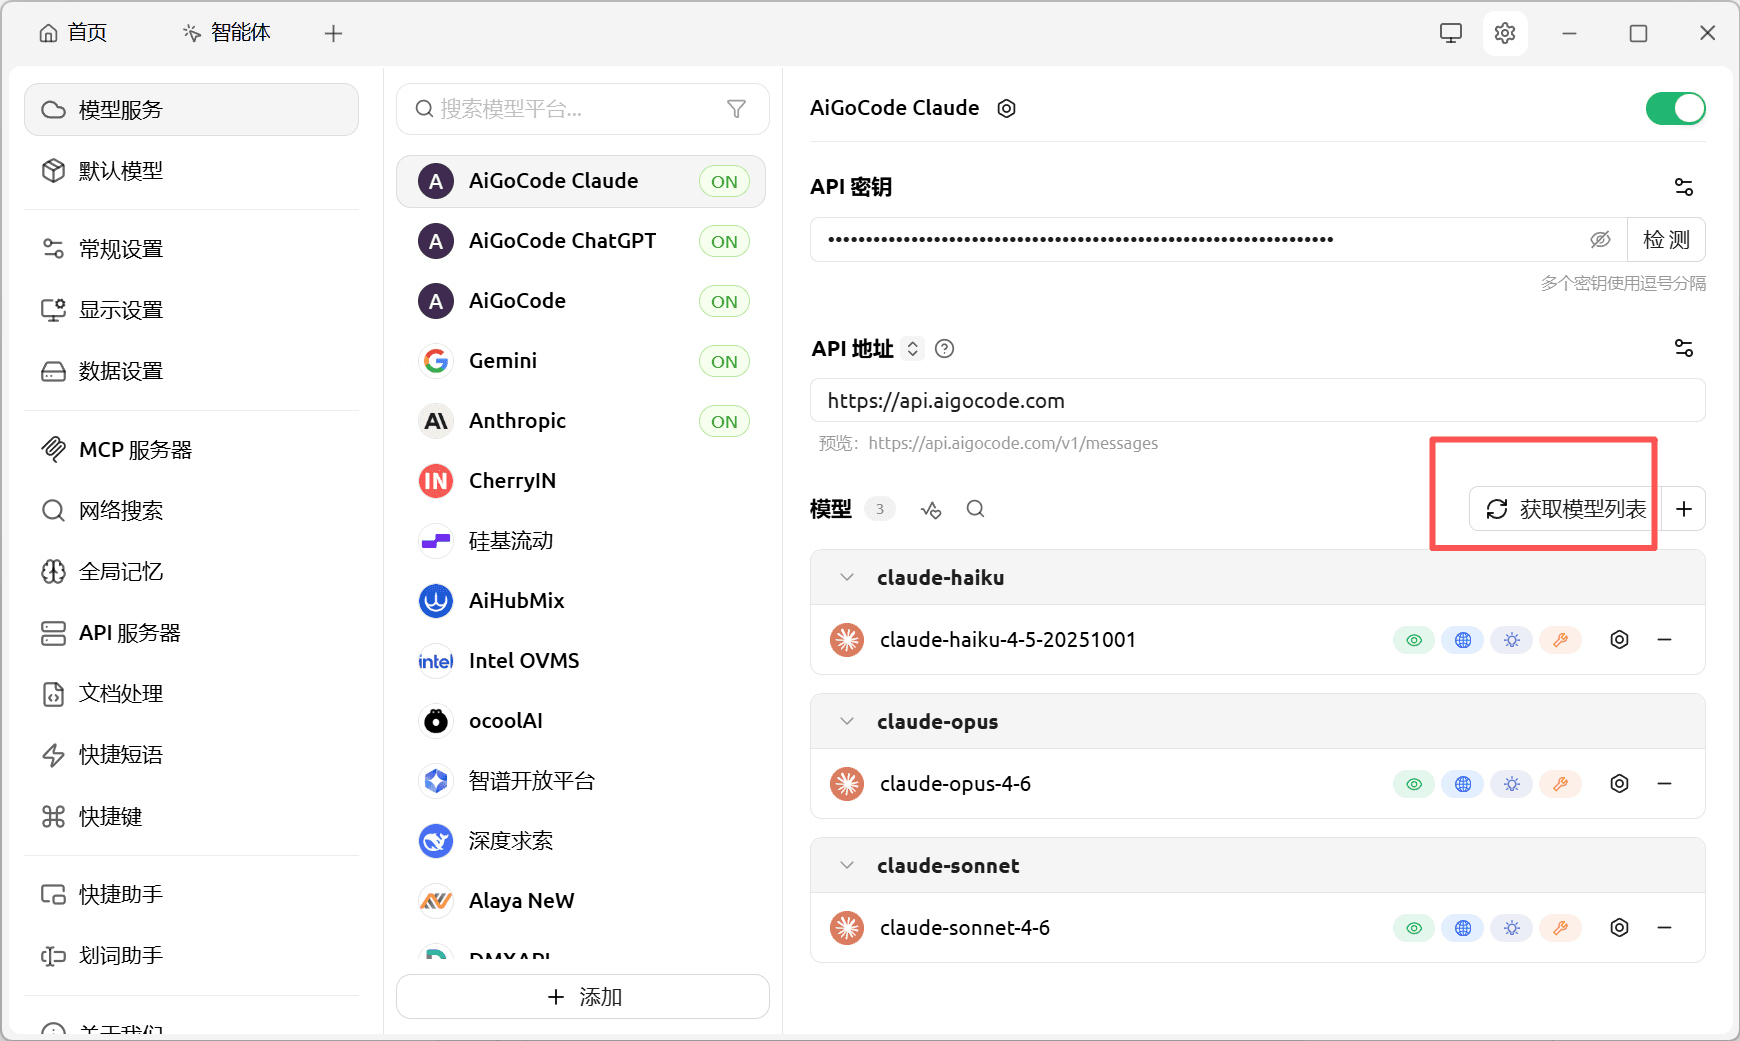Focus the 搜索模型平台 search field
The height and width of the screenshot is (1041, 1740).
[583, 109]
